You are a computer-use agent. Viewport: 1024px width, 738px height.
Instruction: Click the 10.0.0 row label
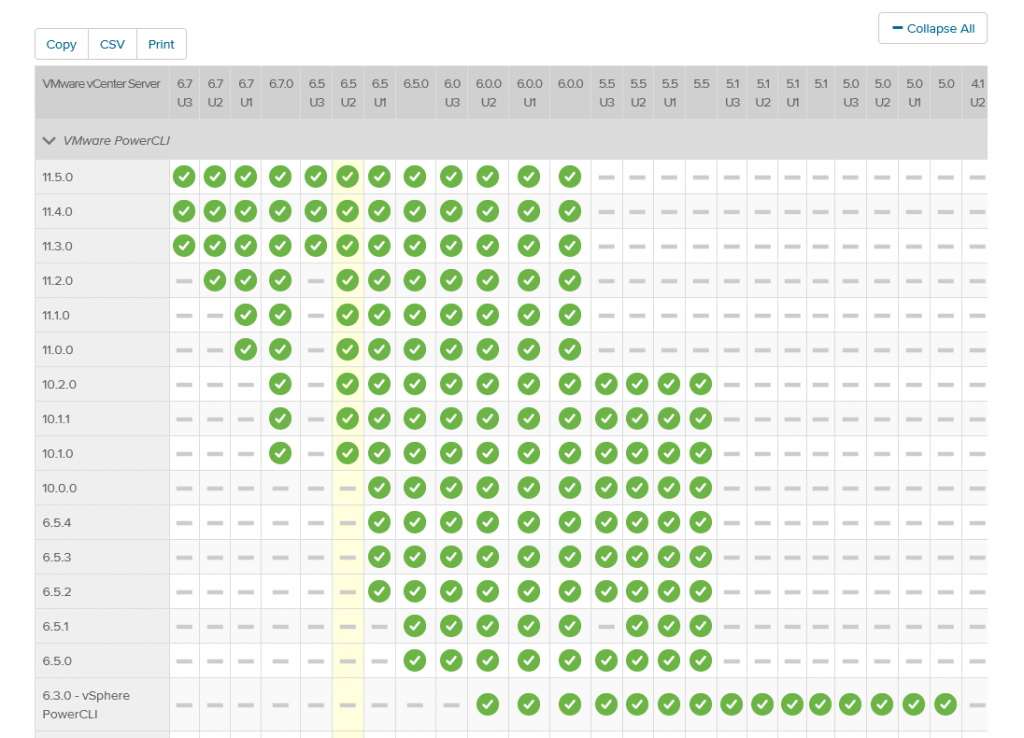click(59, 489)
